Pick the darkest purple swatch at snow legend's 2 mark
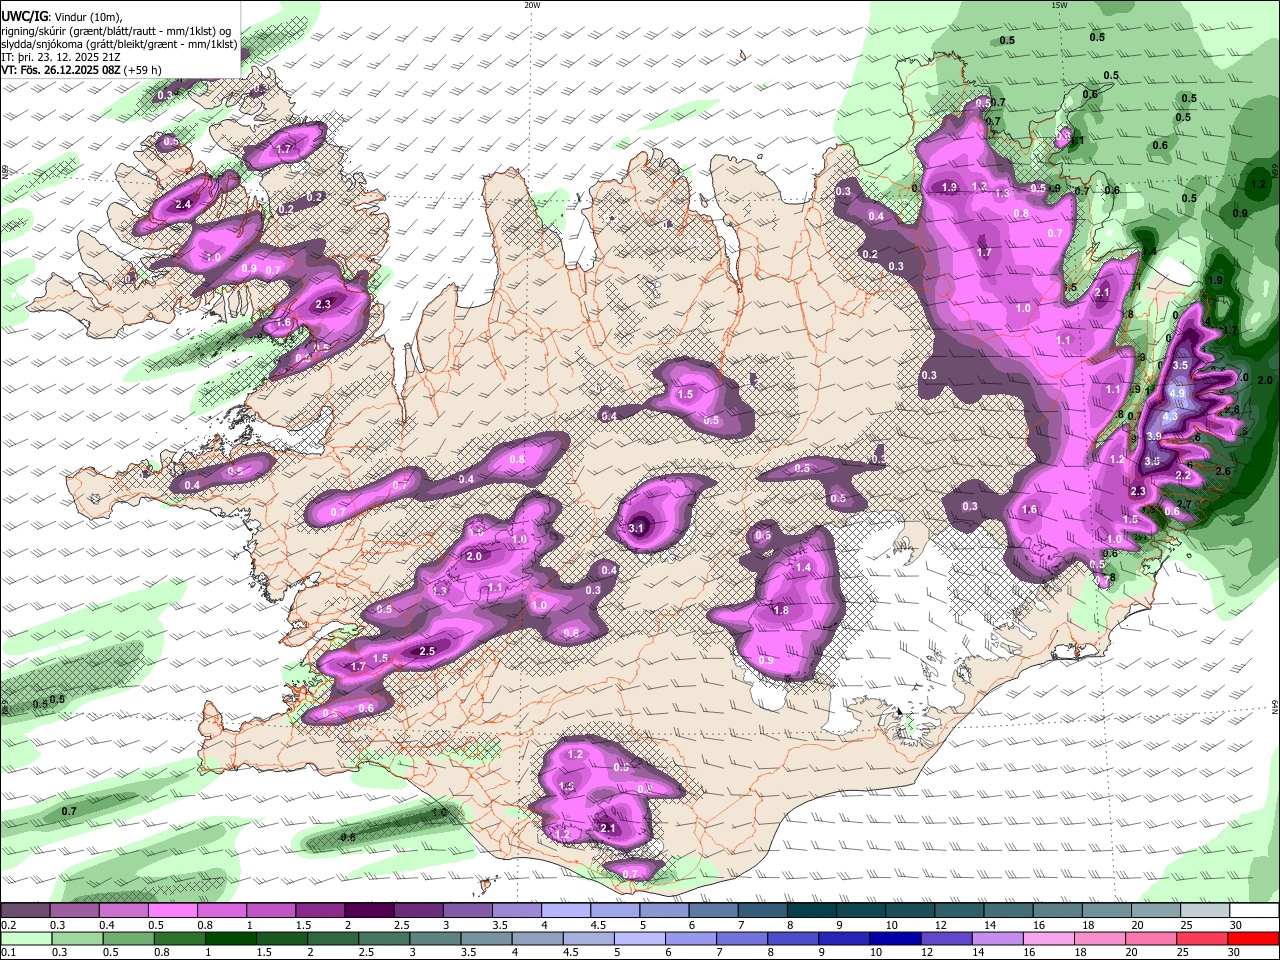The width and height of the screenshot is (1280, 960). pyautogui.click(x=369, y=911)
